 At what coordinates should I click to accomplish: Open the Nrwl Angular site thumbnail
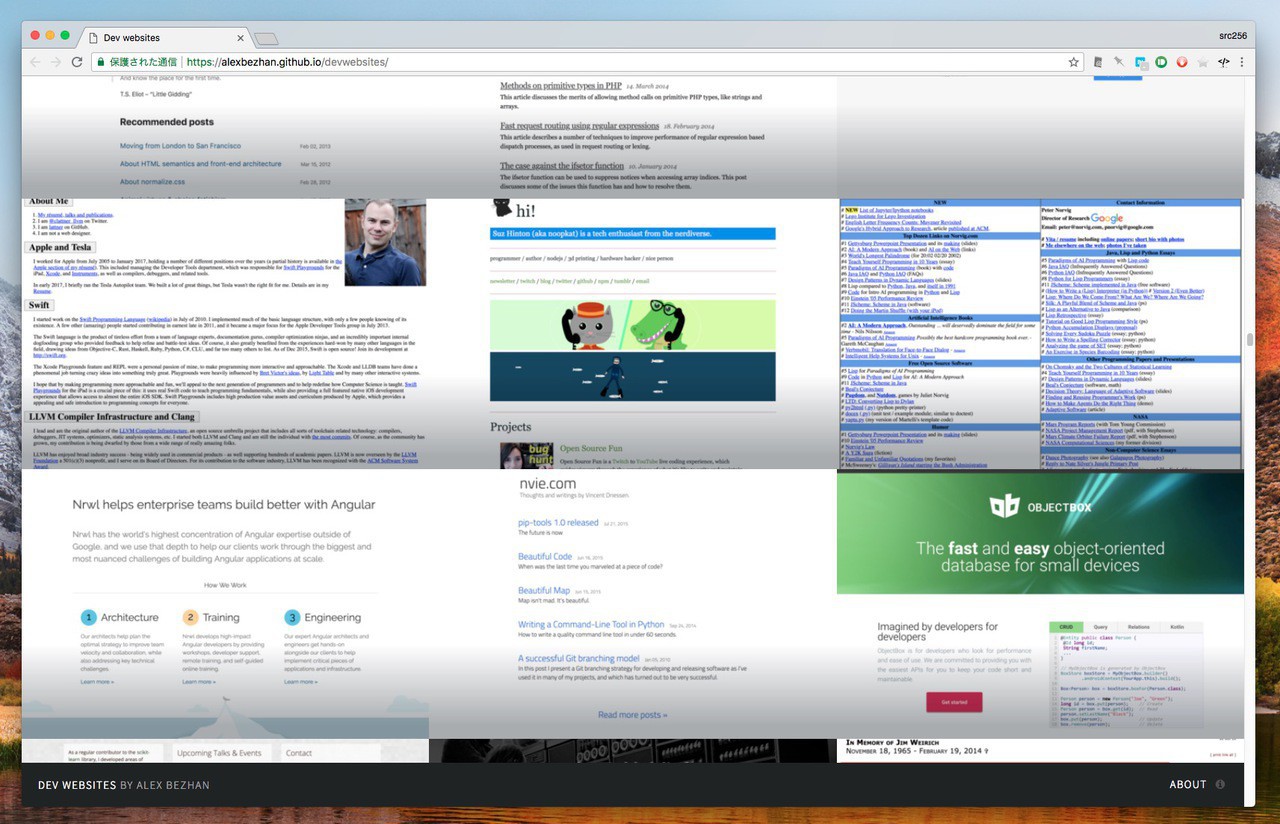pos(225,604)
